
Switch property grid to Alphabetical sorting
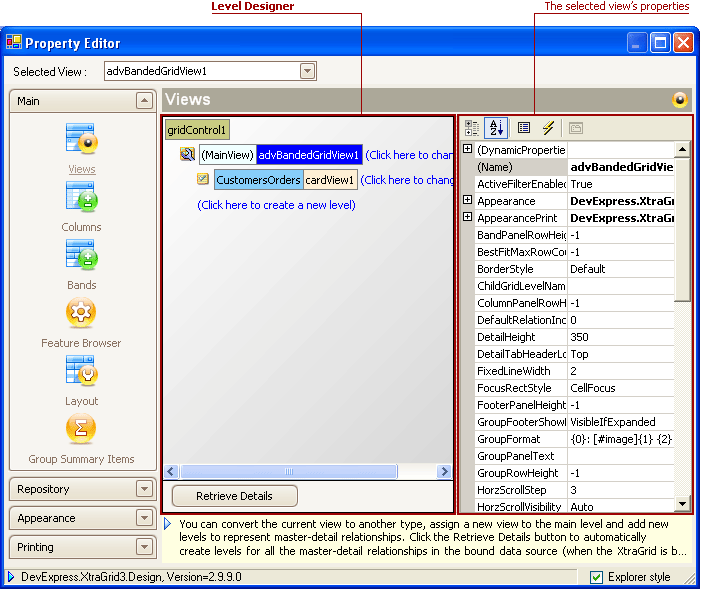pyautogui.click(x=496, y=128)
